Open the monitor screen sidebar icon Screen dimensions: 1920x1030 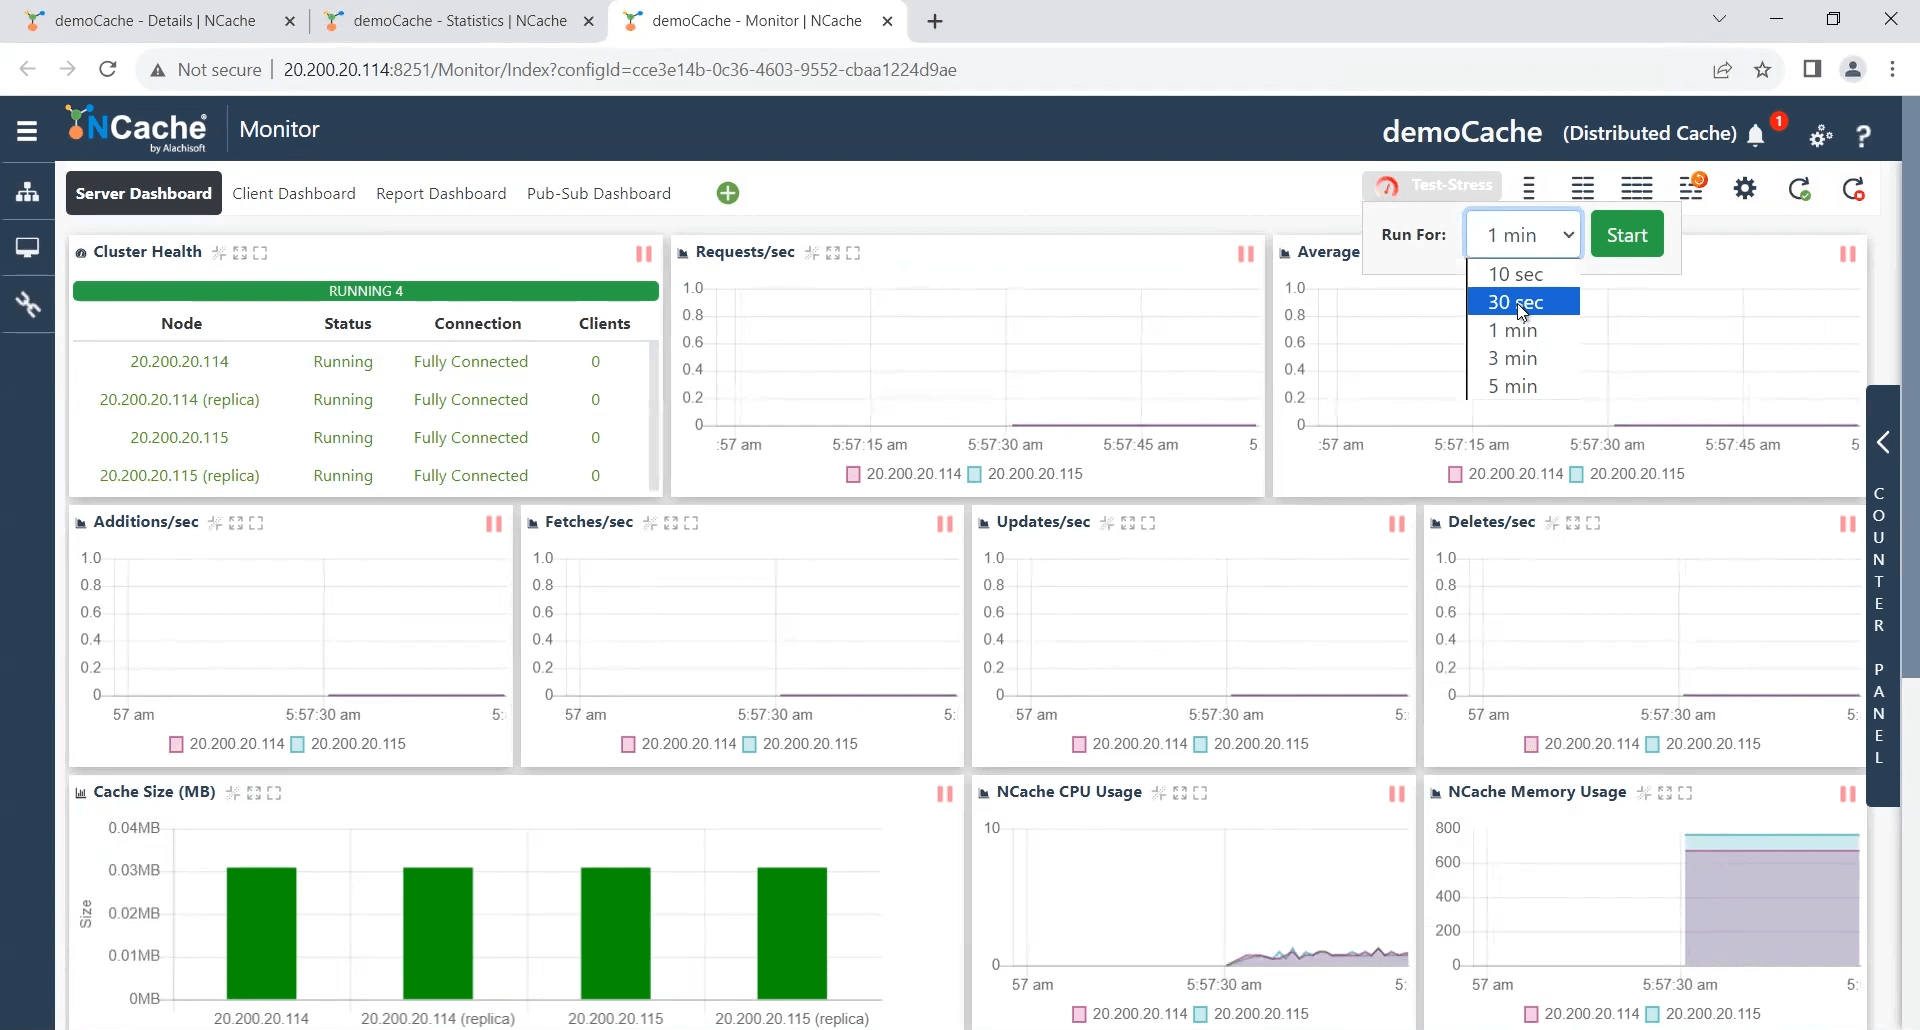point(27,247)
